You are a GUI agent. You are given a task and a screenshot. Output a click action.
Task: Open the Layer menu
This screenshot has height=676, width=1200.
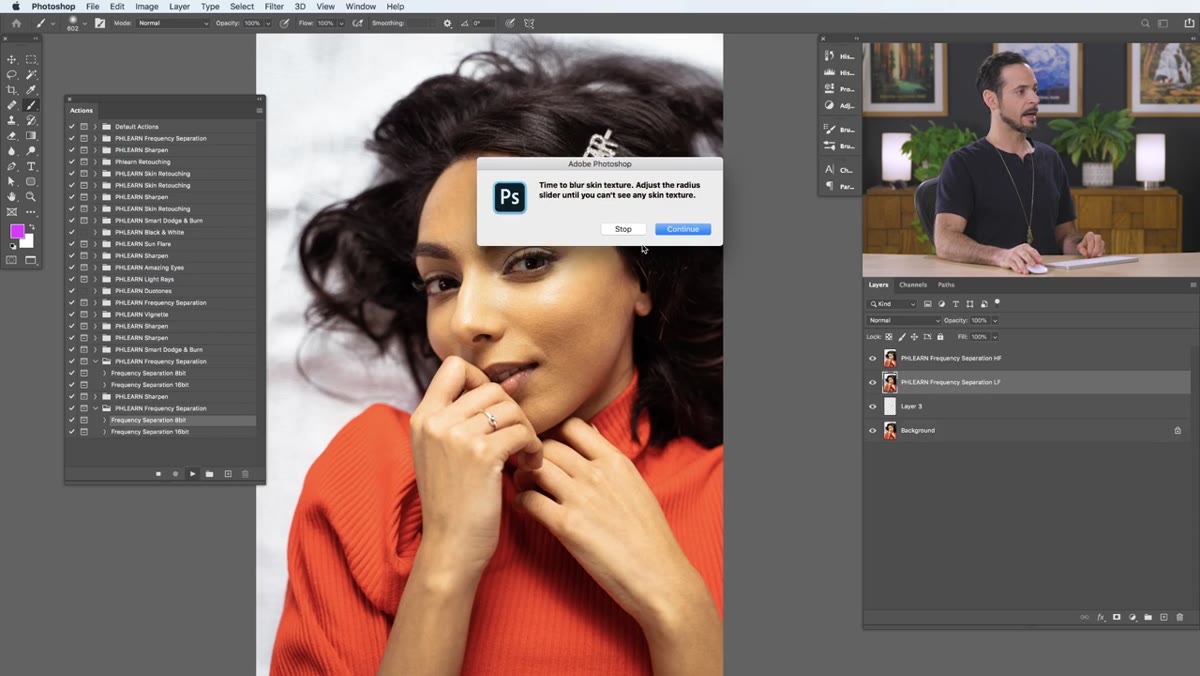(x=180, y=7)
